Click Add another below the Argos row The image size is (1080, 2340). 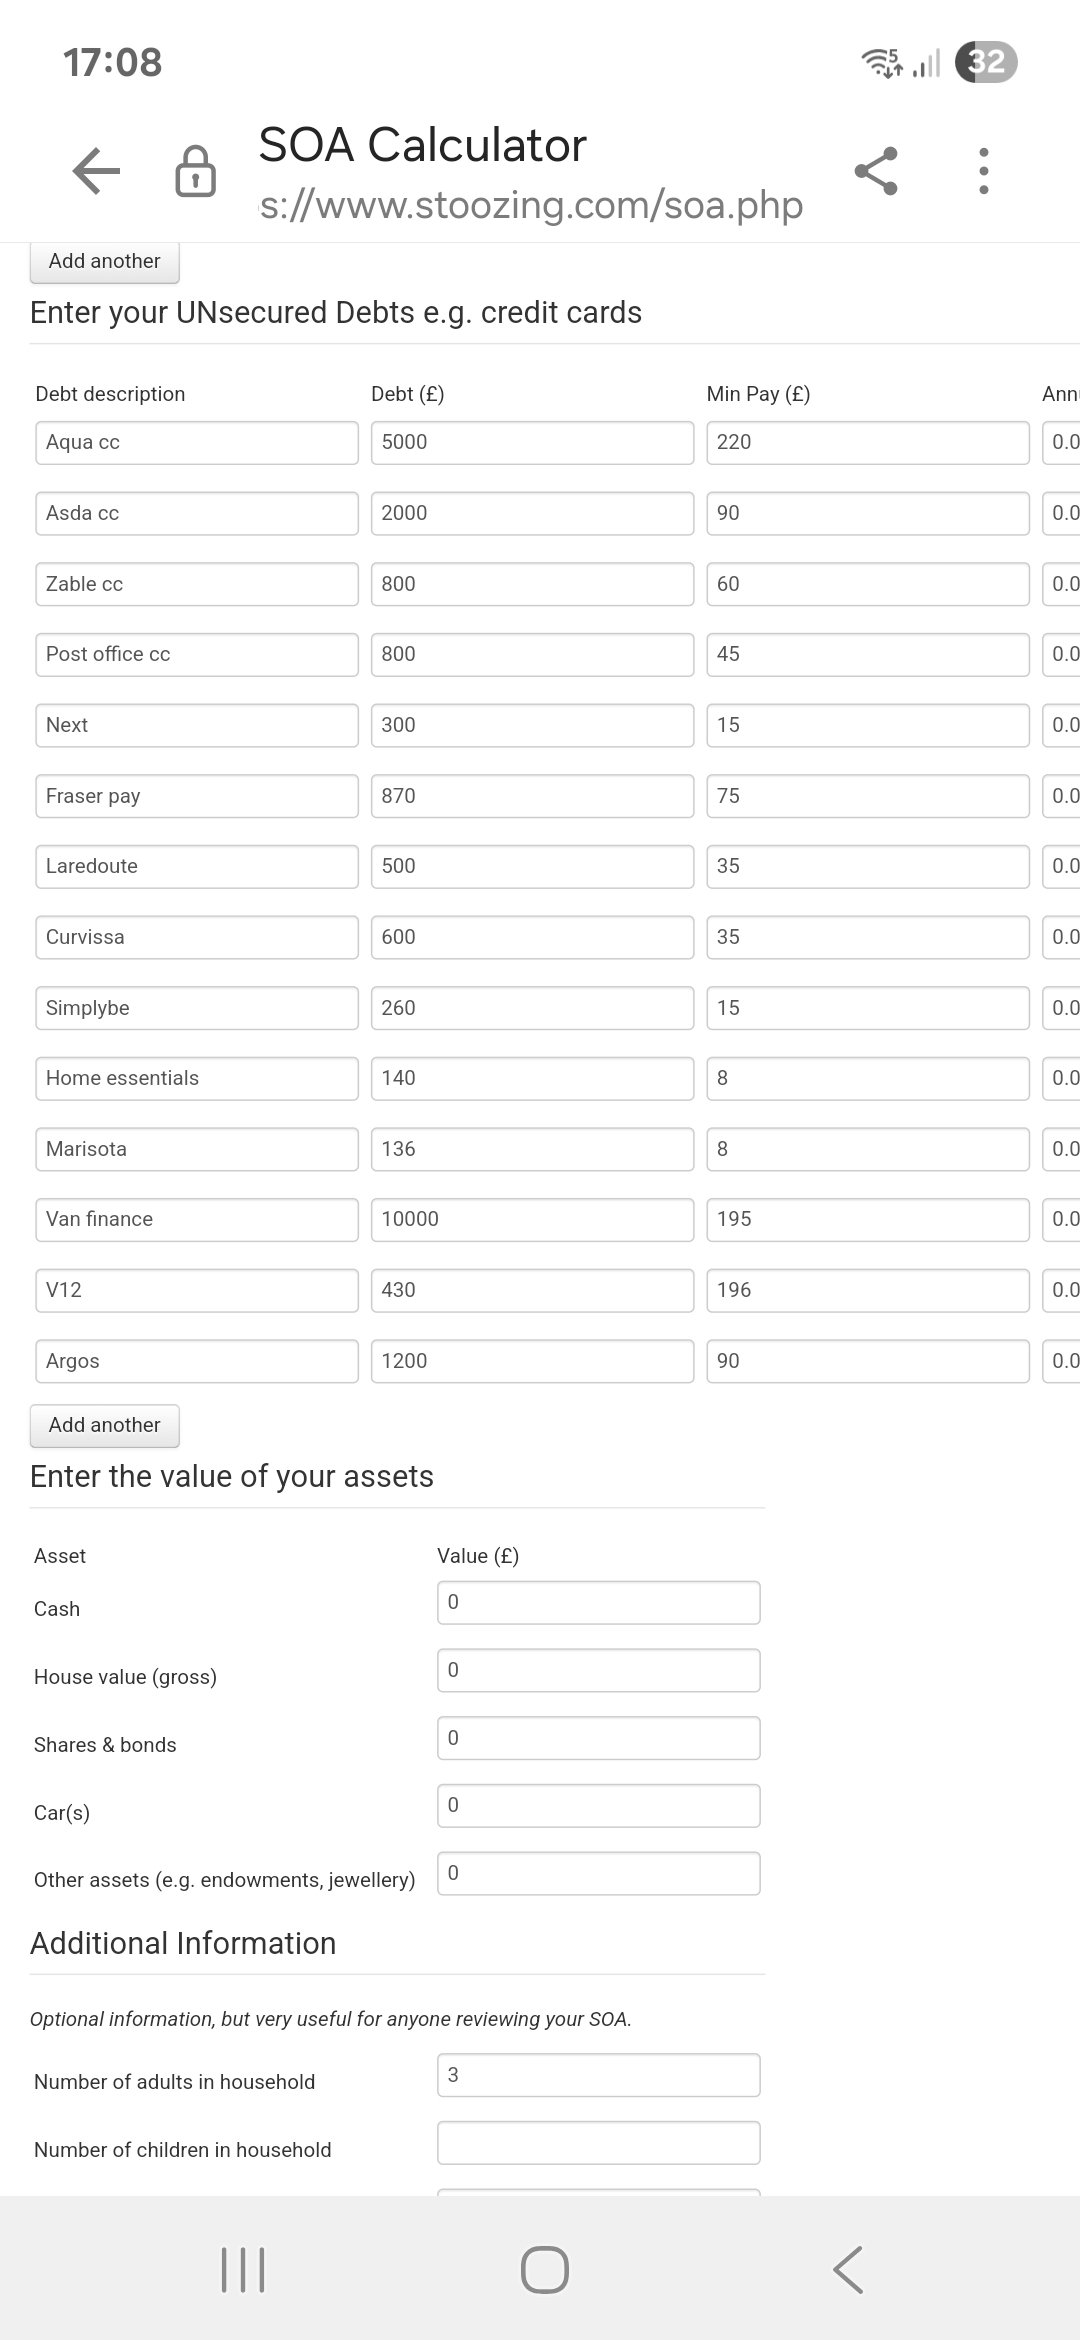(104, 1425)
